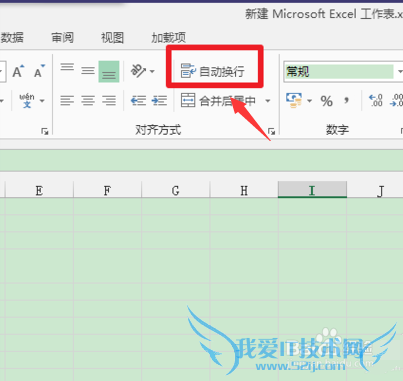
Task: Click the Wrap Text (自动换行) button
Action: point(213,71)
